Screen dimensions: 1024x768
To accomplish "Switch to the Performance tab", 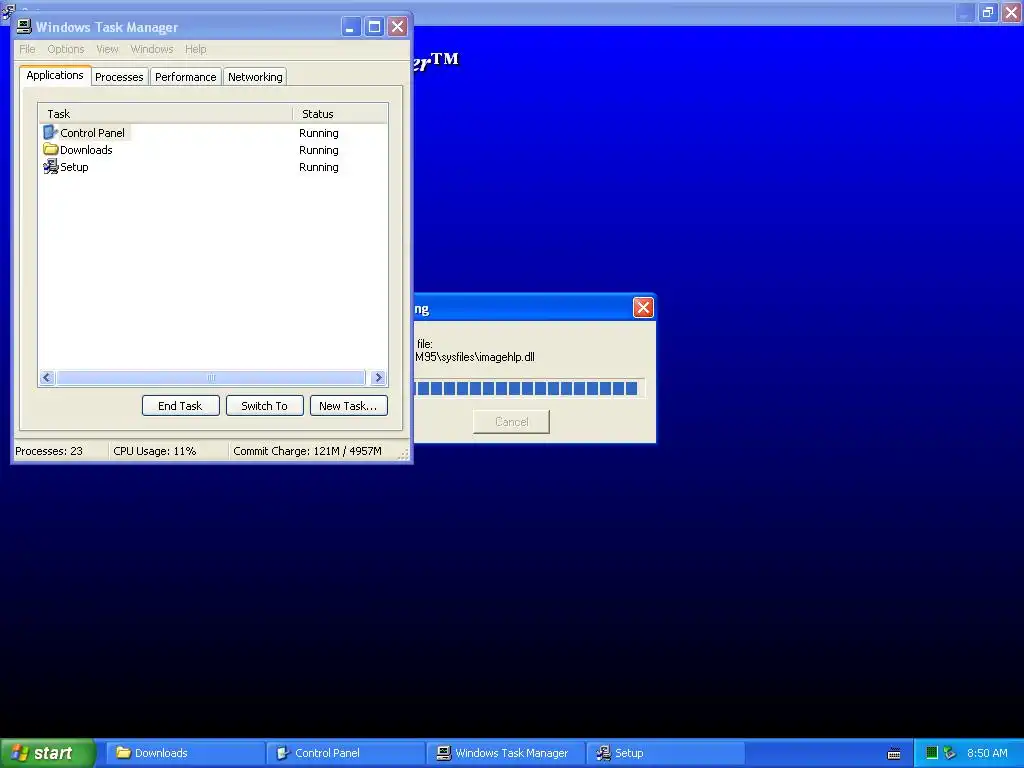I will (x=185, y=77).
